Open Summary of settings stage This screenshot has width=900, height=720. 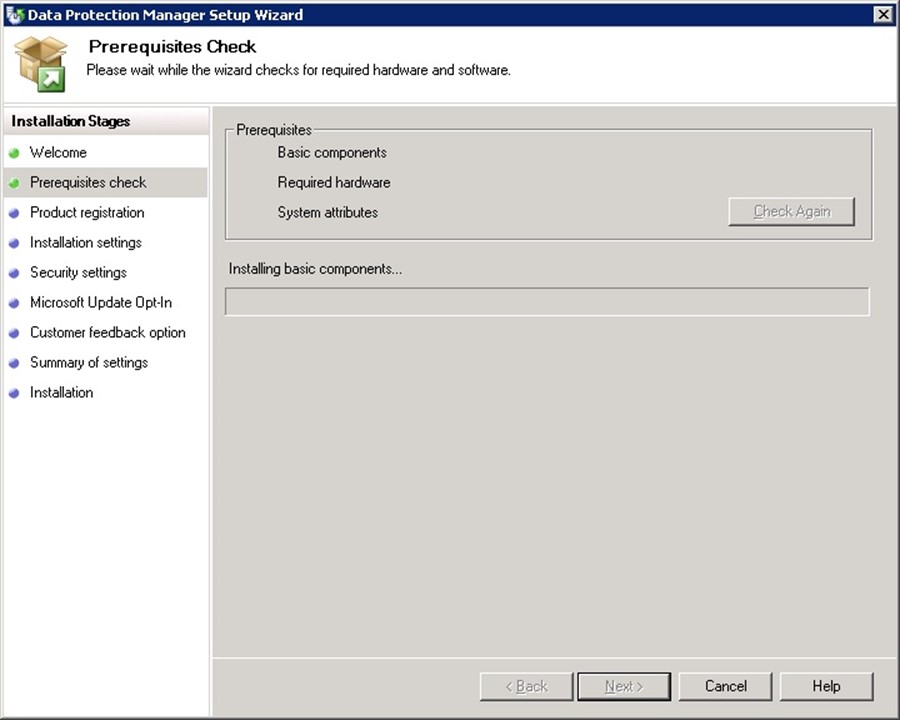click(x=88, y=363)
